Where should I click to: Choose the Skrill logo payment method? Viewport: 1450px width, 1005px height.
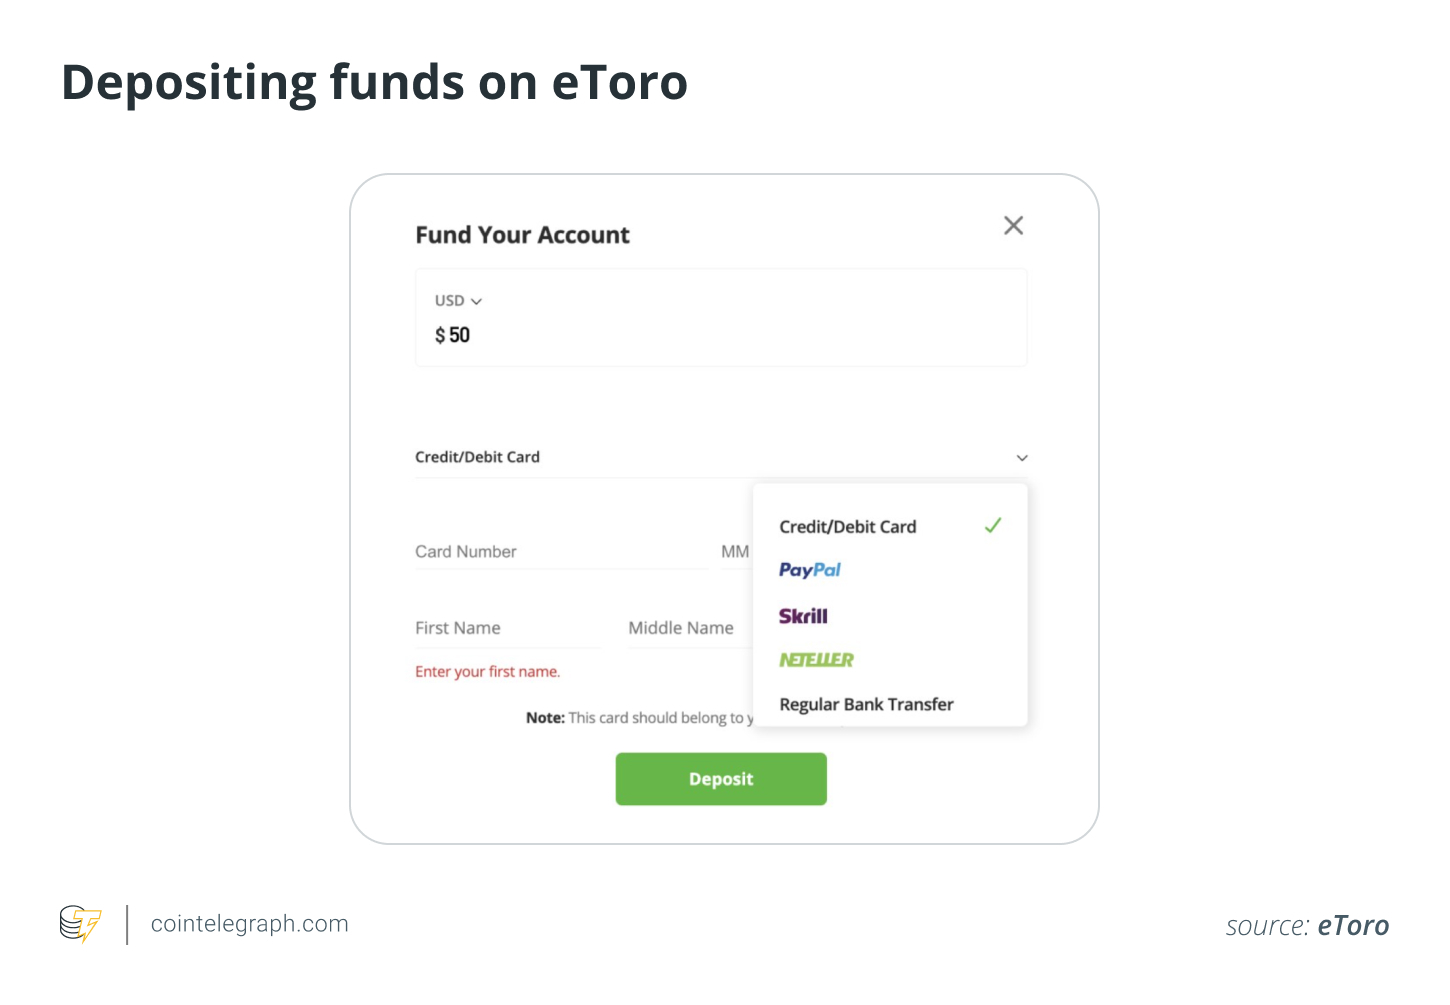click(803, 616)
